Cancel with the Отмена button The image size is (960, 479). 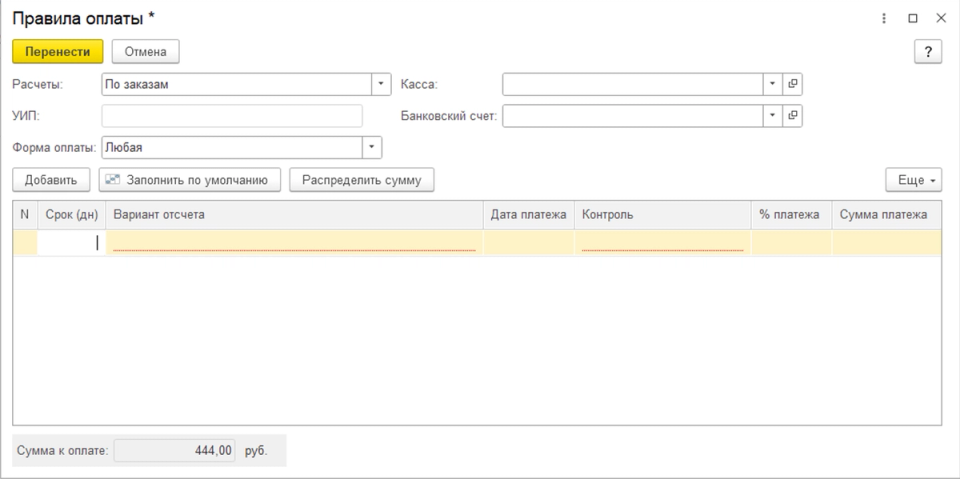click(146, 52)
